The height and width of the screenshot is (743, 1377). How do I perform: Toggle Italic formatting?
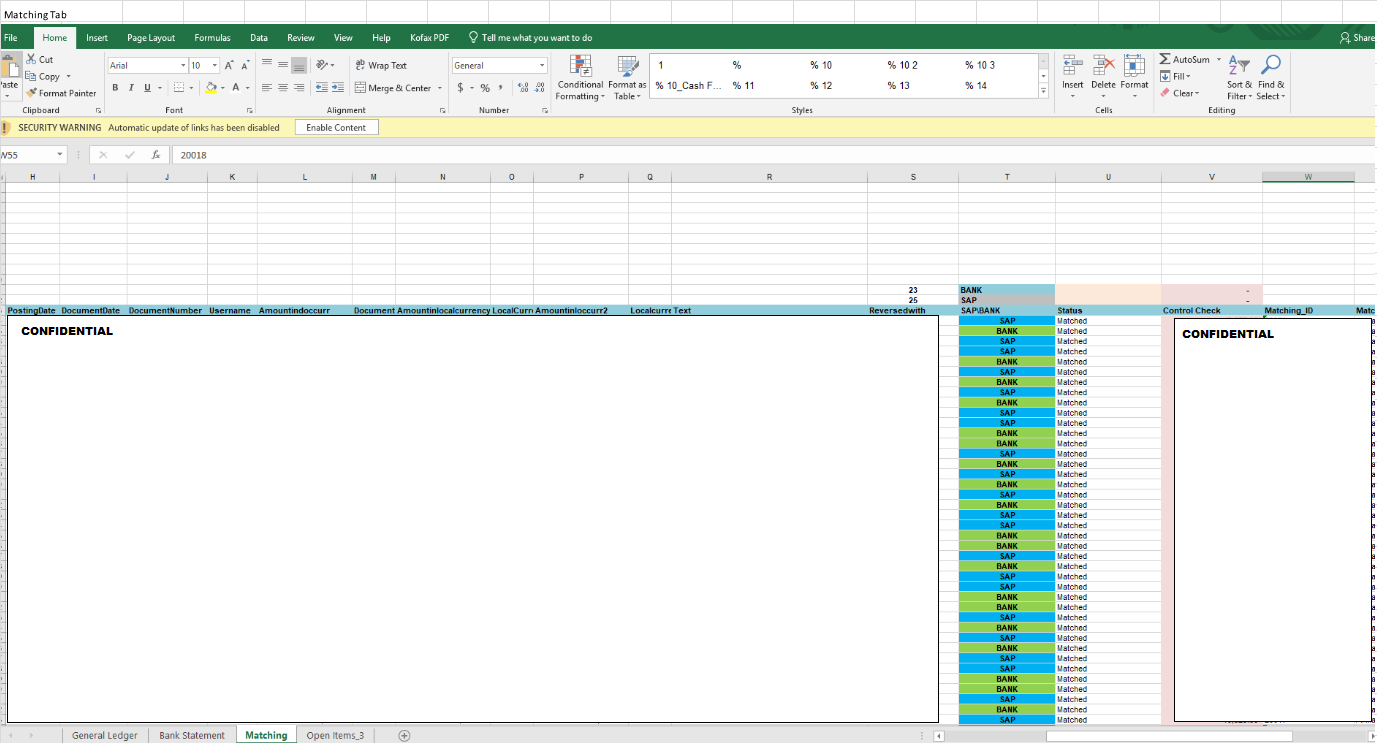(131, 88)
